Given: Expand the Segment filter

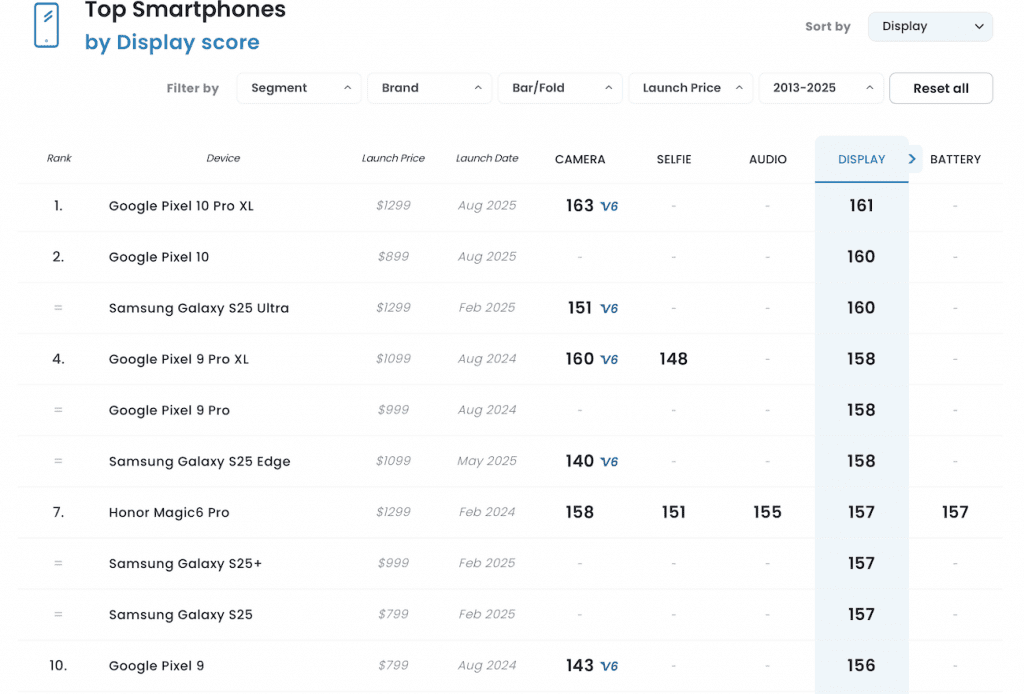Looking at the screenshot, I should click(299, 88).
